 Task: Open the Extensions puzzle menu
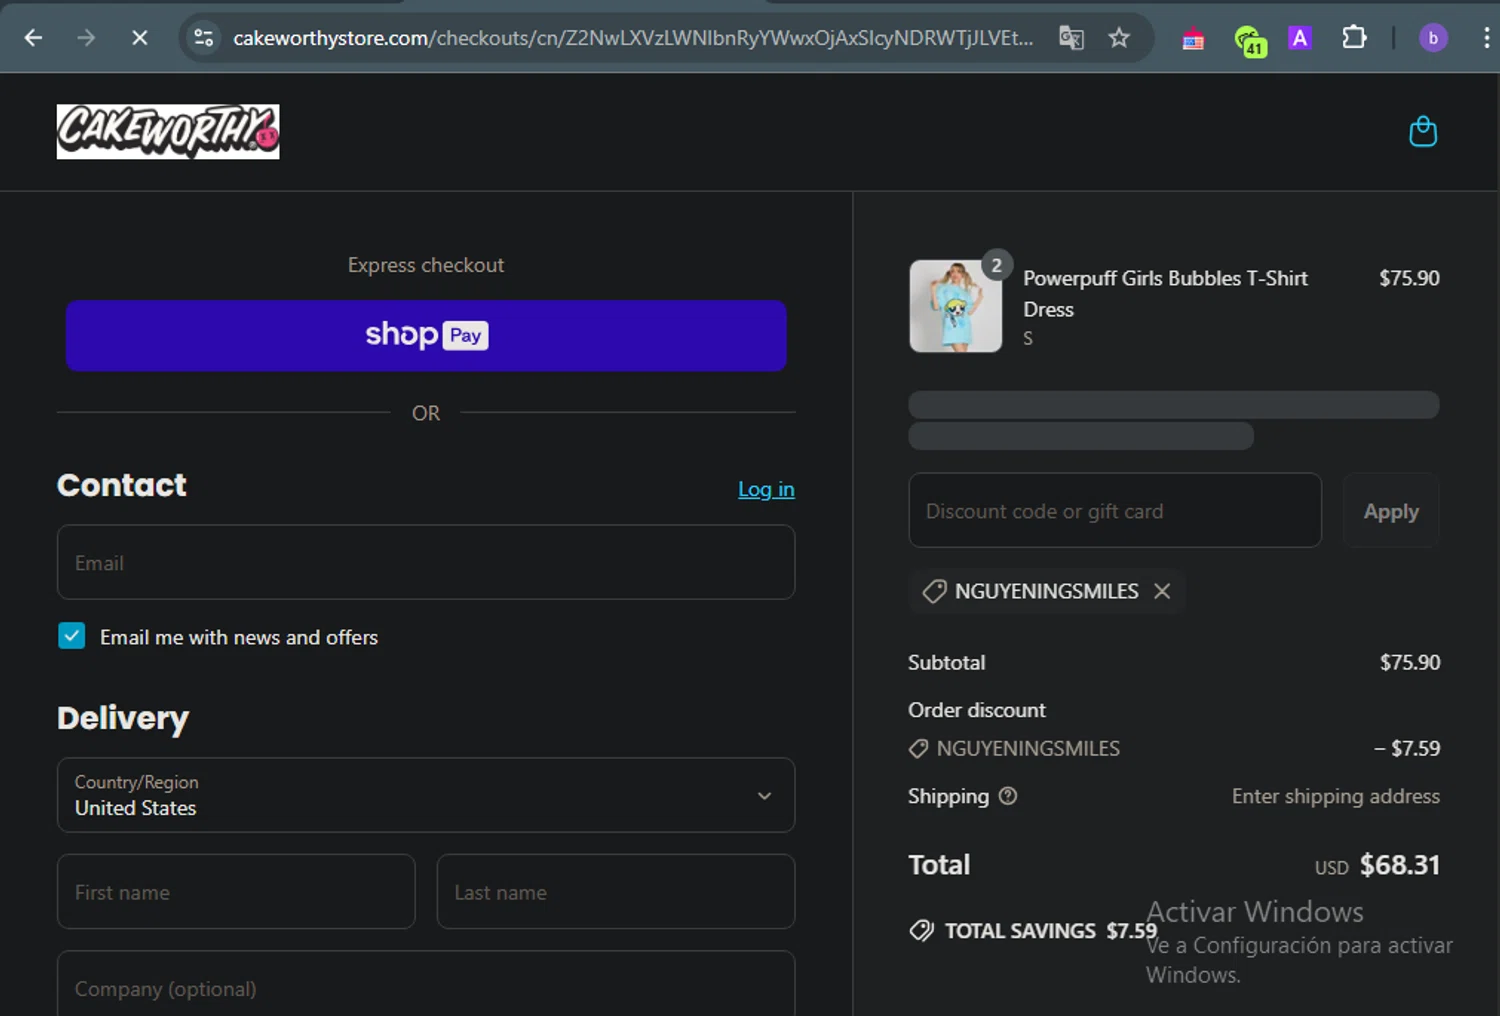click(x=1354, y=38)
